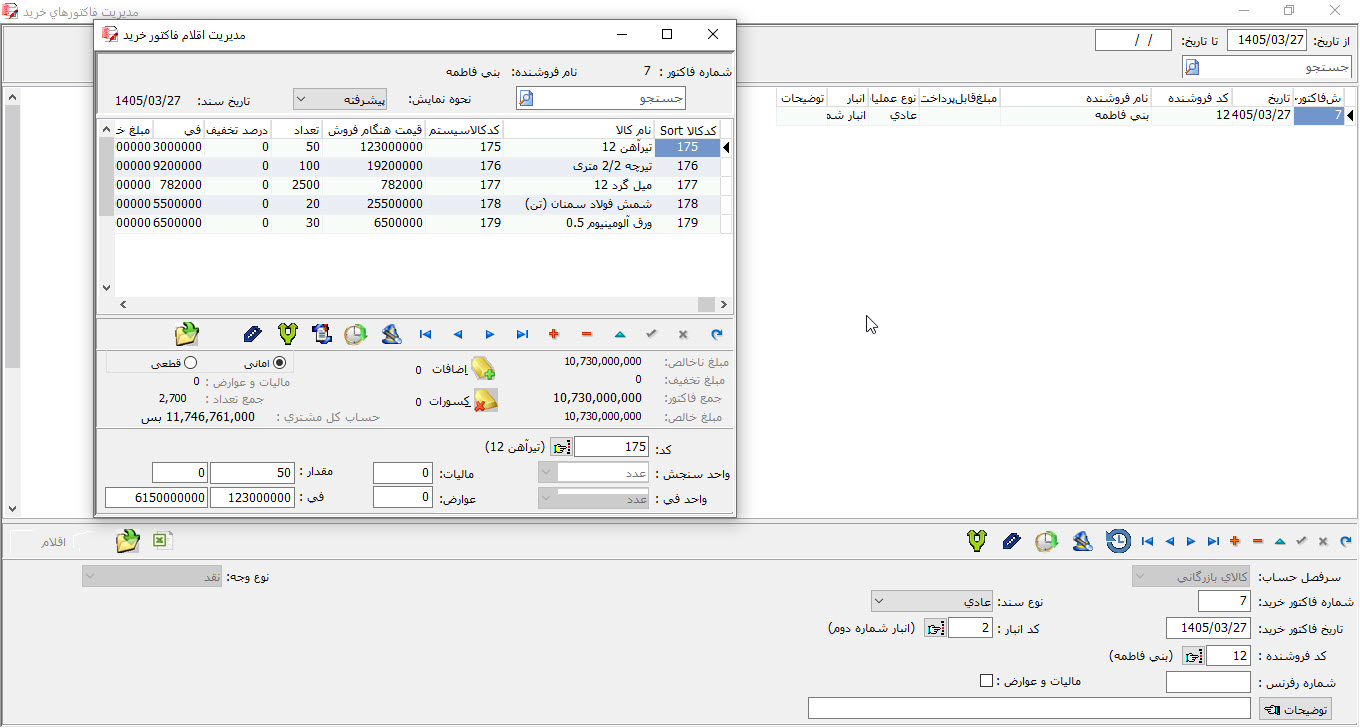Click the vertical scrollbar at main window left edge

tap(12, 303)
